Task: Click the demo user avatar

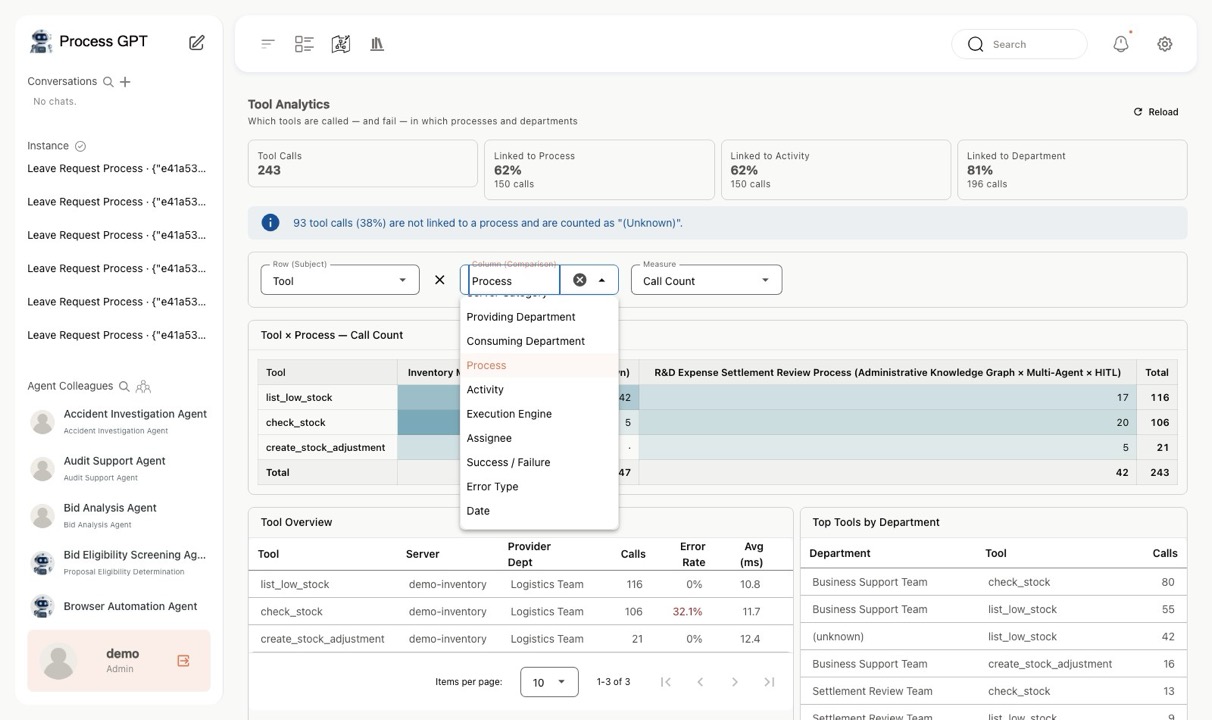Action: point(59,661)
